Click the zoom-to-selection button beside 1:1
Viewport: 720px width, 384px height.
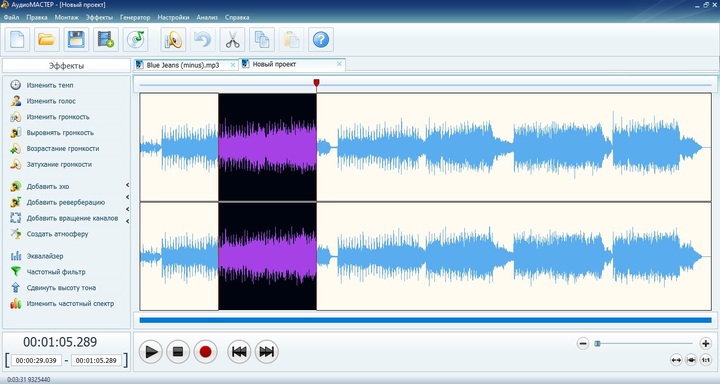691,360
